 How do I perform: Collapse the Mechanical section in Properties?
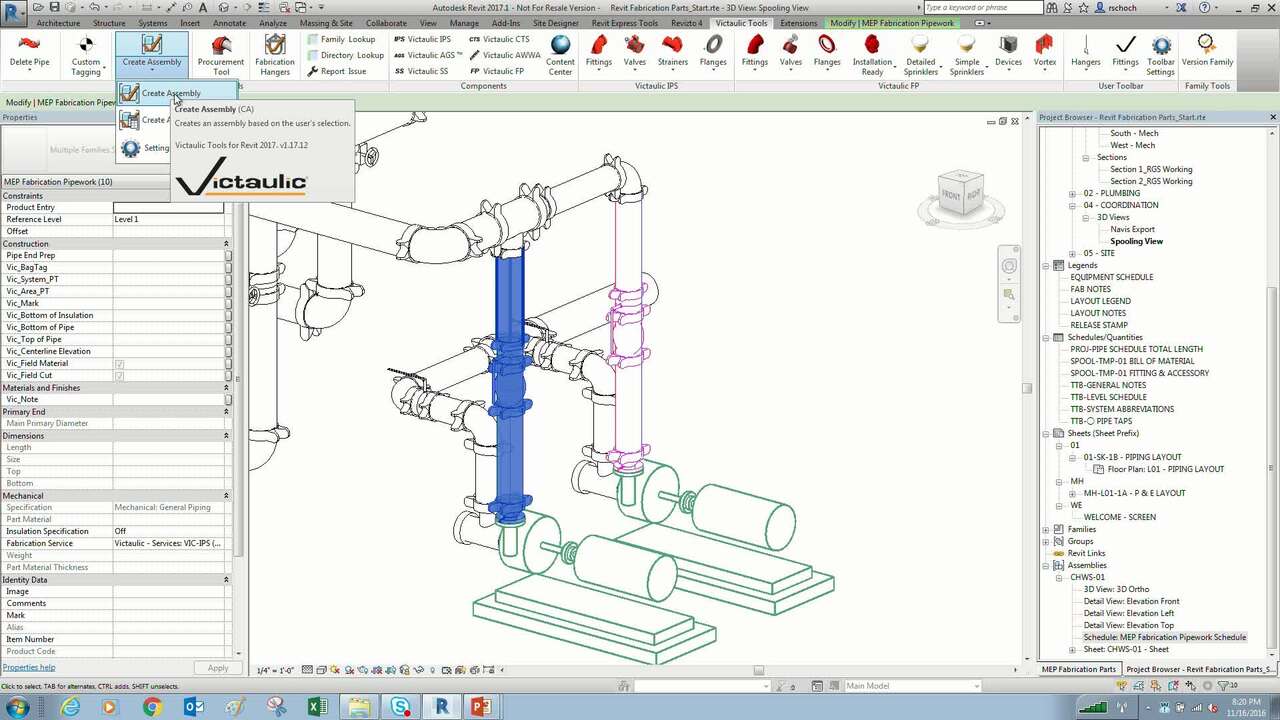coord(226,495)
